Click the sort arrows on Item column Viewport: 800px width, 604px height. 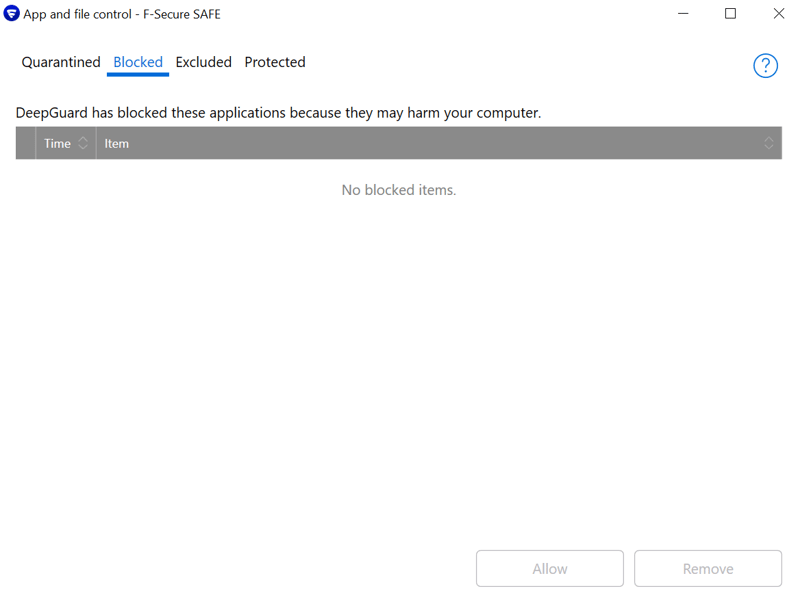pos(768,143)
